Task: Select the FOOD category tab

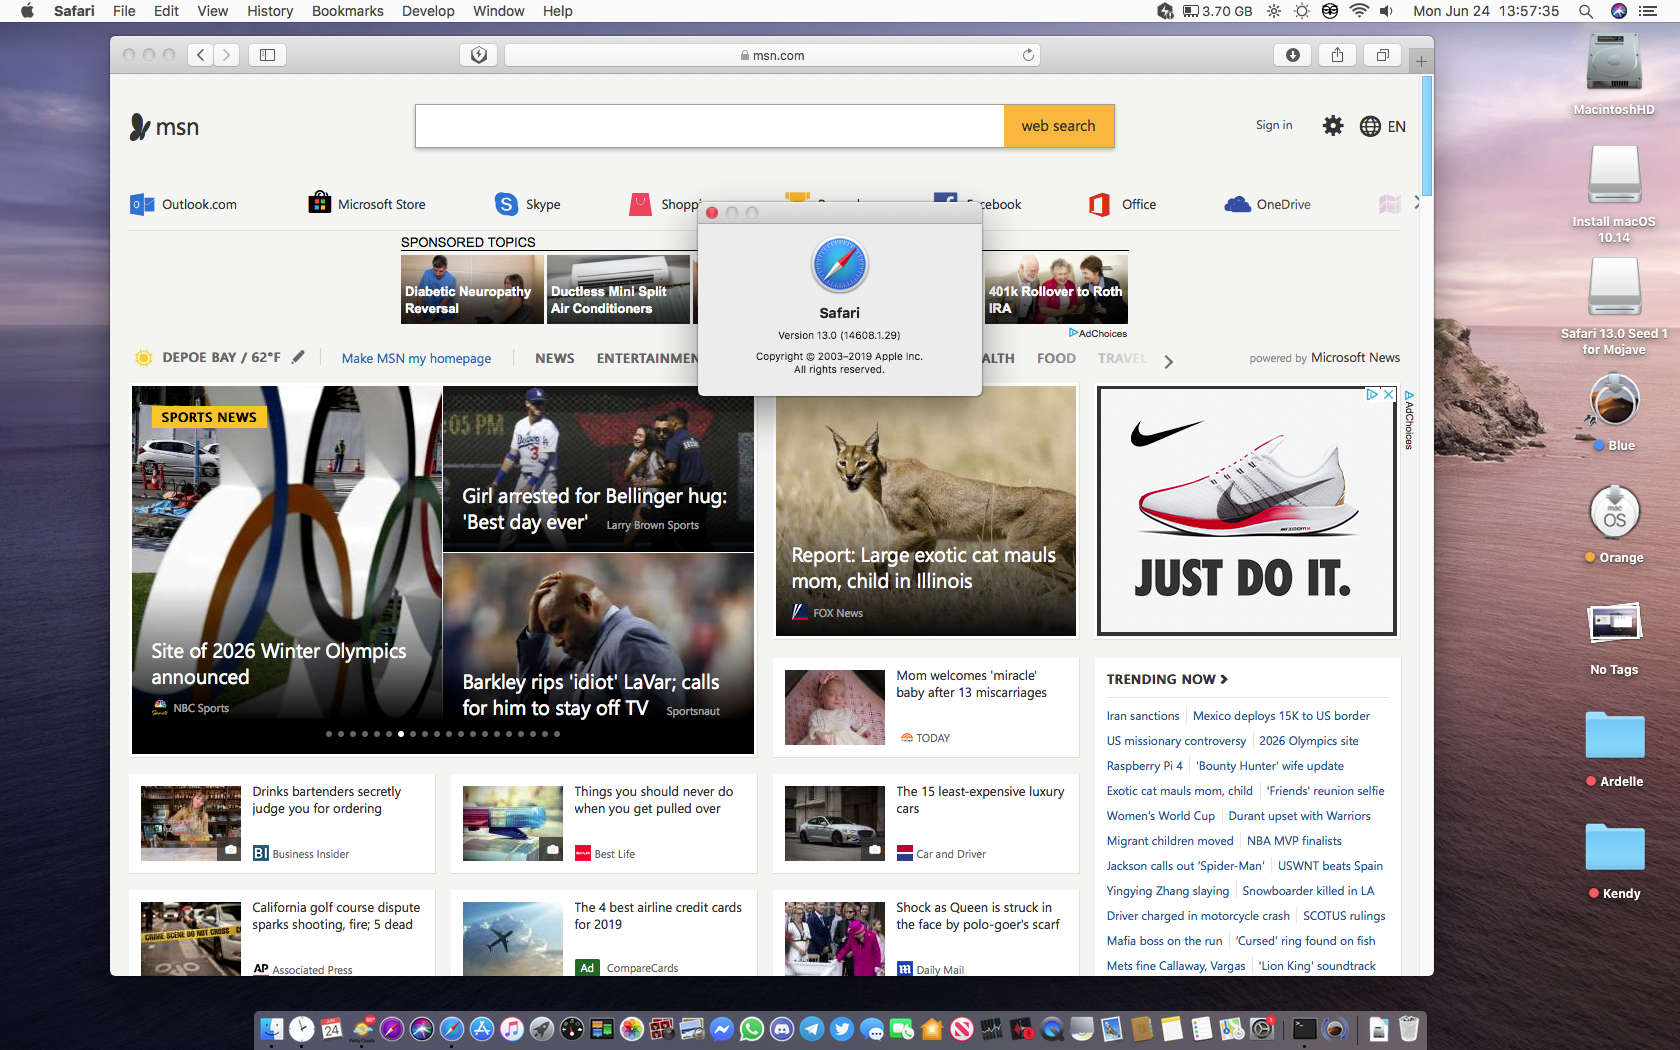Action: 1056,358
